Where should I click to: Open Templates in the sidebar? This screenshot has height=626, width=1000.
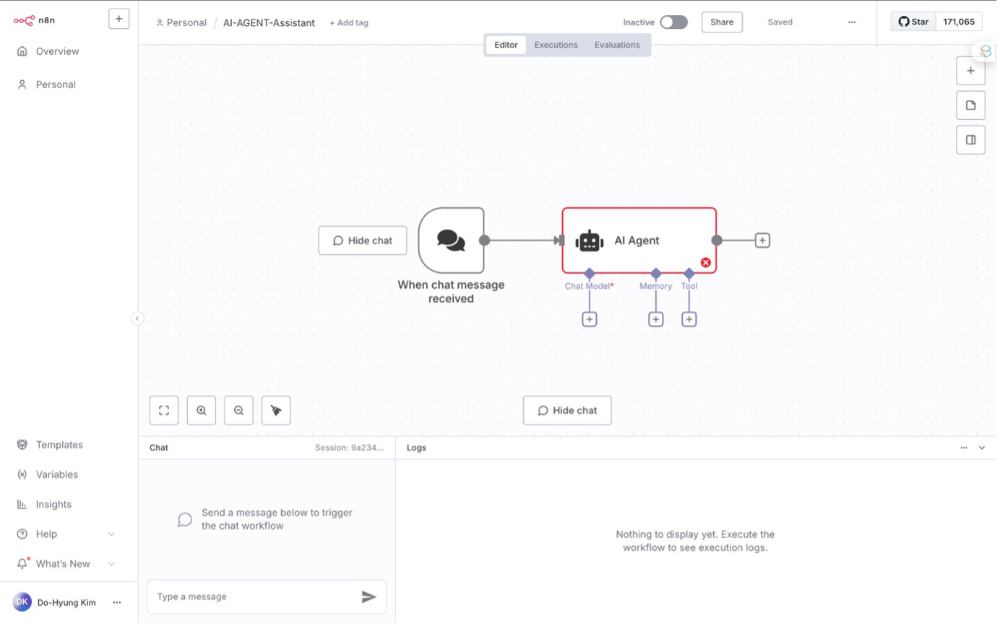click(59, 445)
